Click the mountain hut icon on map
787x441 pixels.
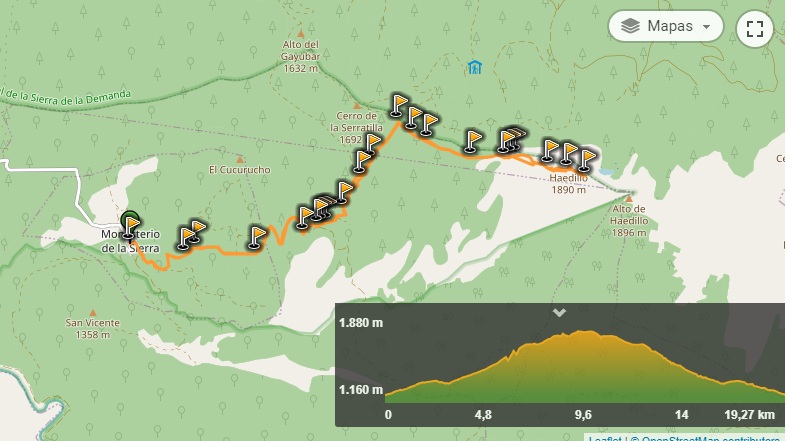pos(474,67)
